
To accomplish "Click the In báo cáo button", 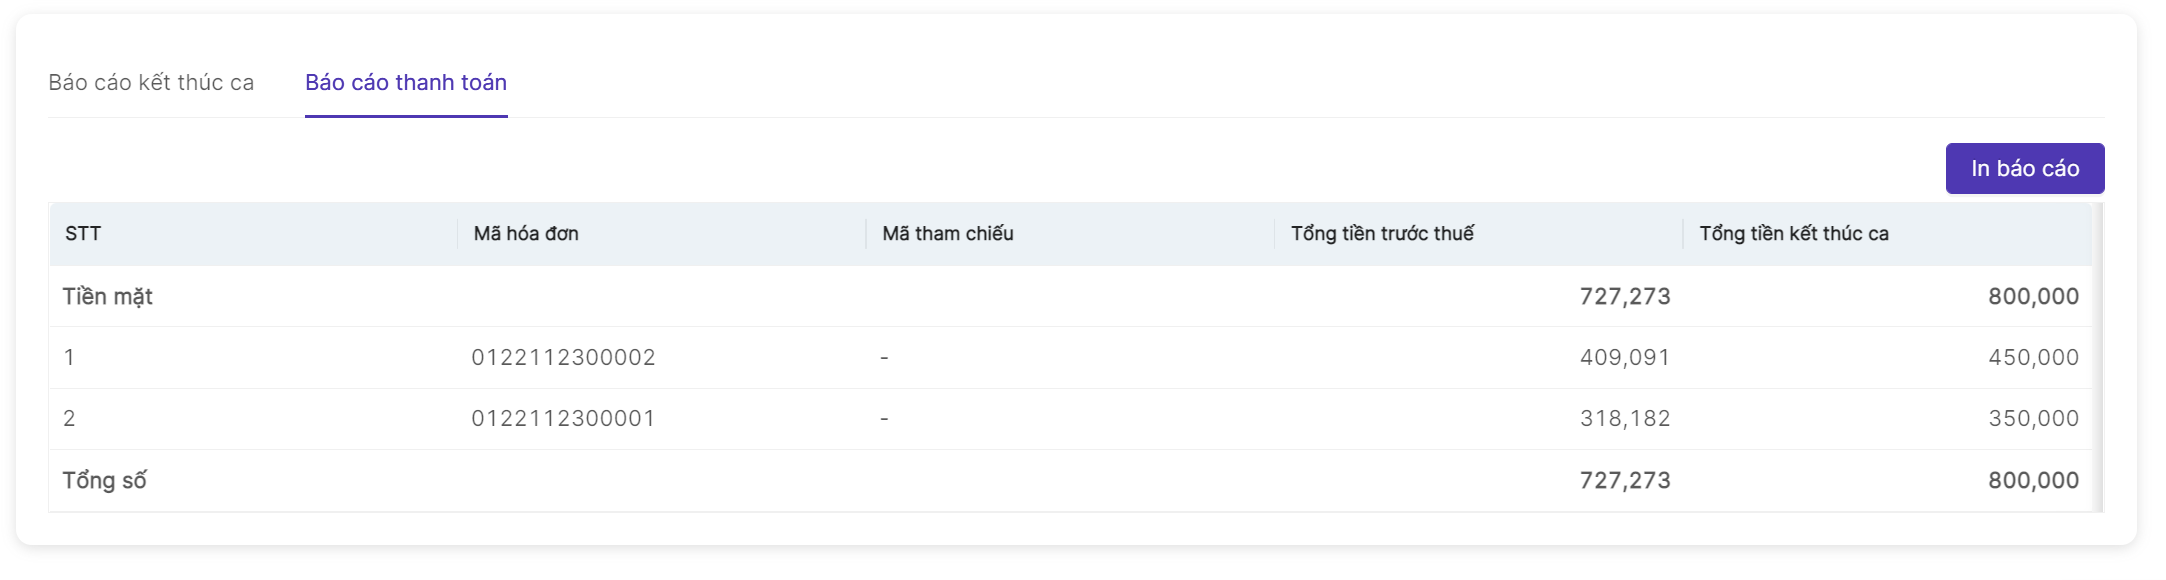I will 2024,169.
